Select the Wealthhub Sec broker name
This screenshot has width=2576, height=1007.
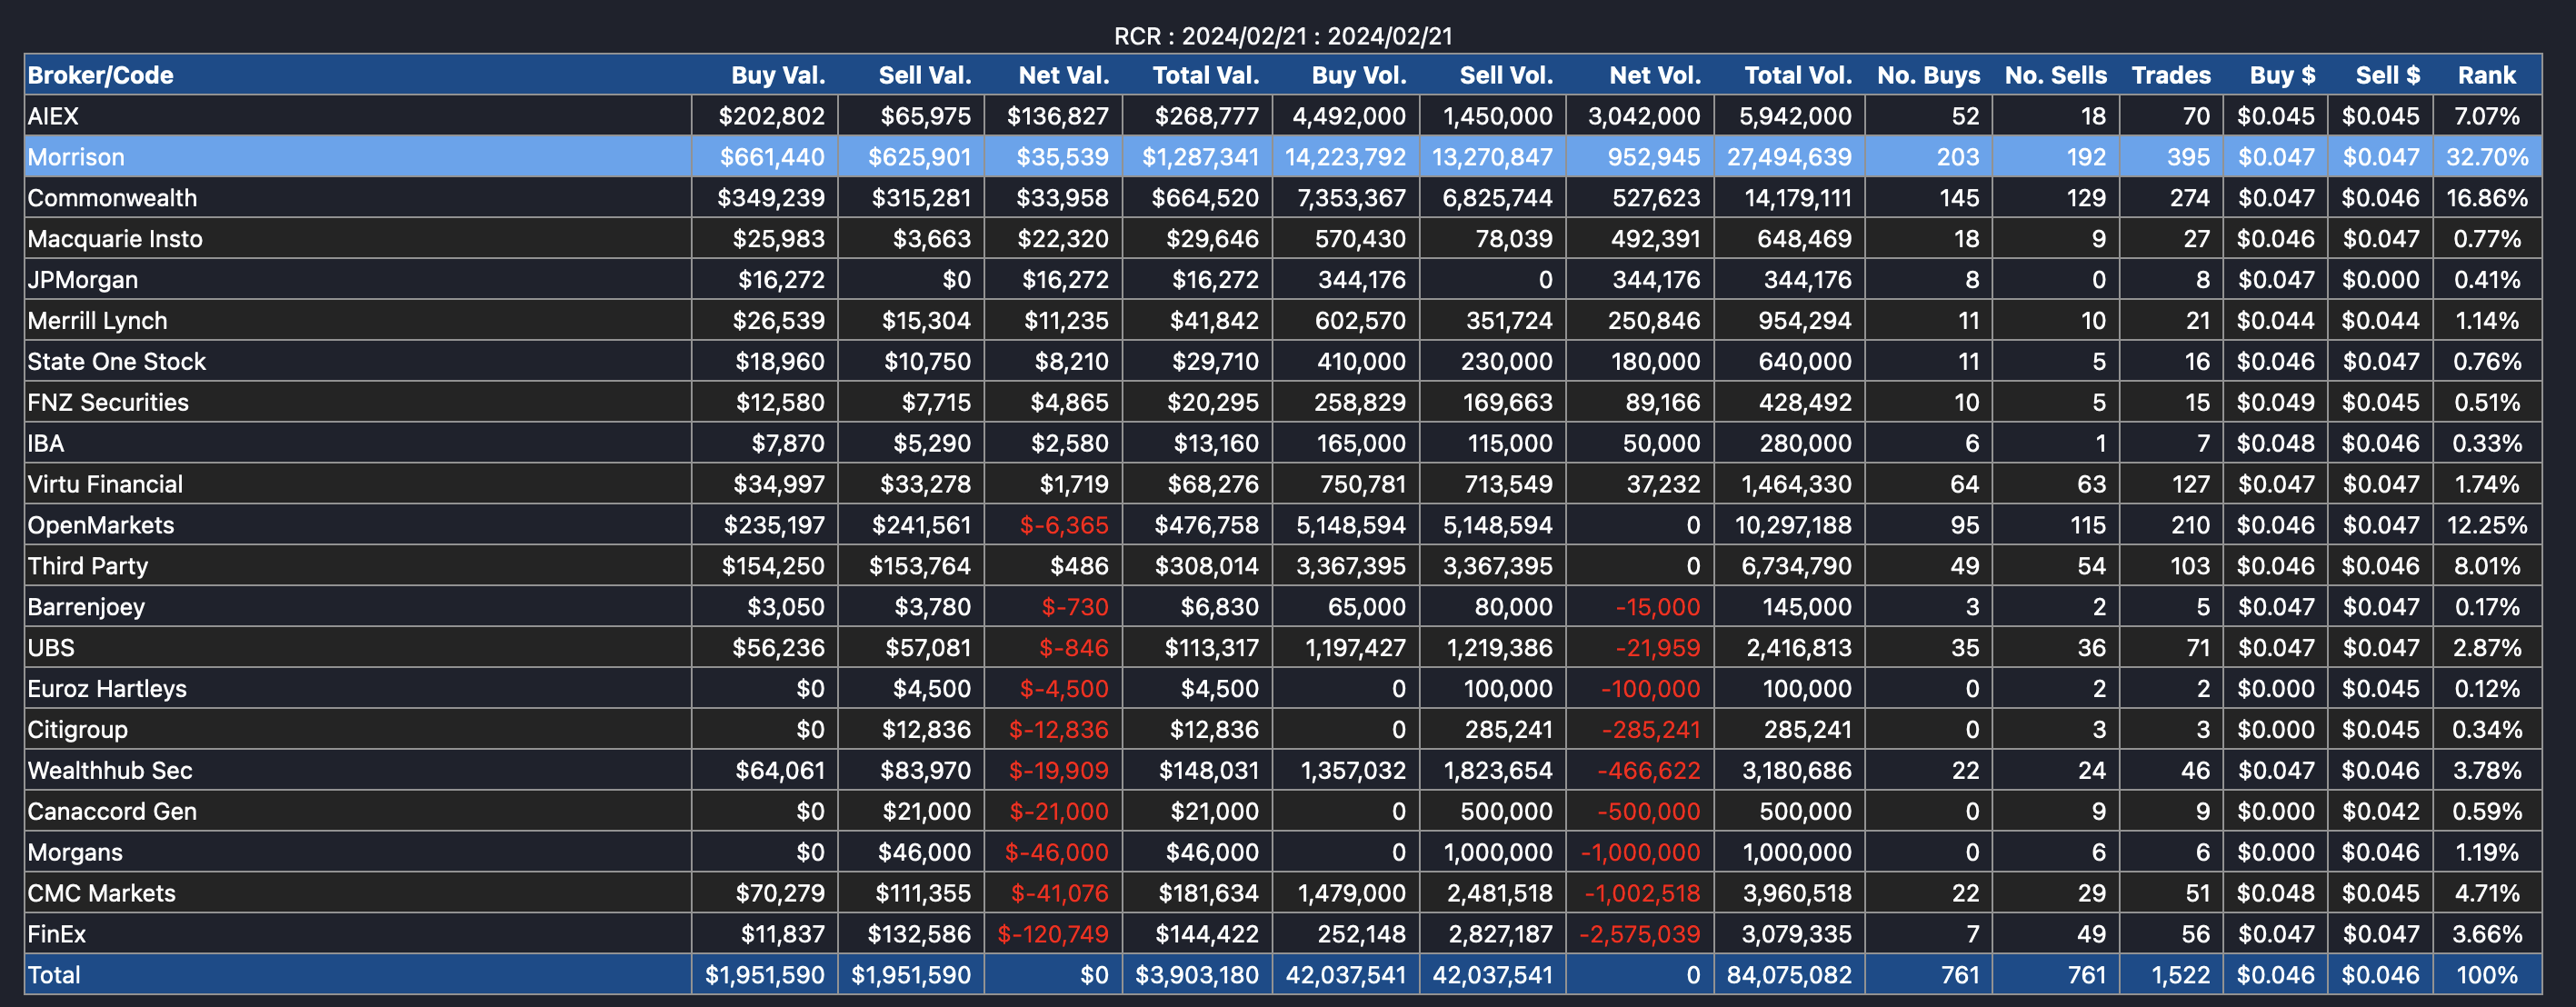tap(110, 772)
